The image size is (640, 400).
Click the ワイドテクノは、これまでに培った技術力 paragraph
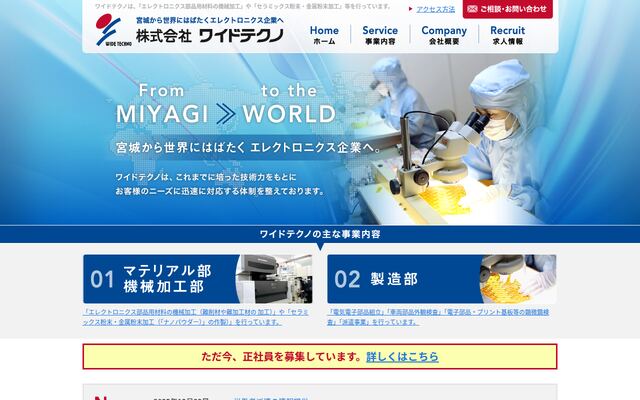click(x=220, y=184)
